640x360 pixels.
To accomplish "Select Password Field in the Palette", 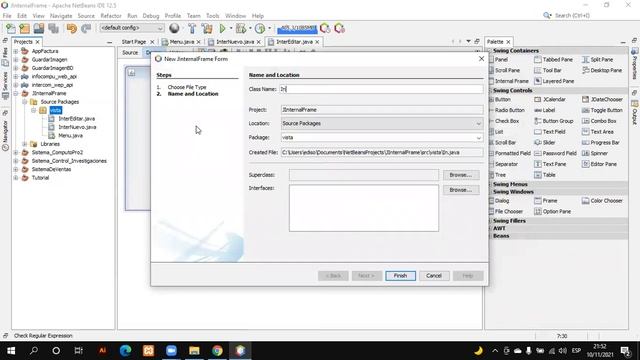I will (555, 153).
